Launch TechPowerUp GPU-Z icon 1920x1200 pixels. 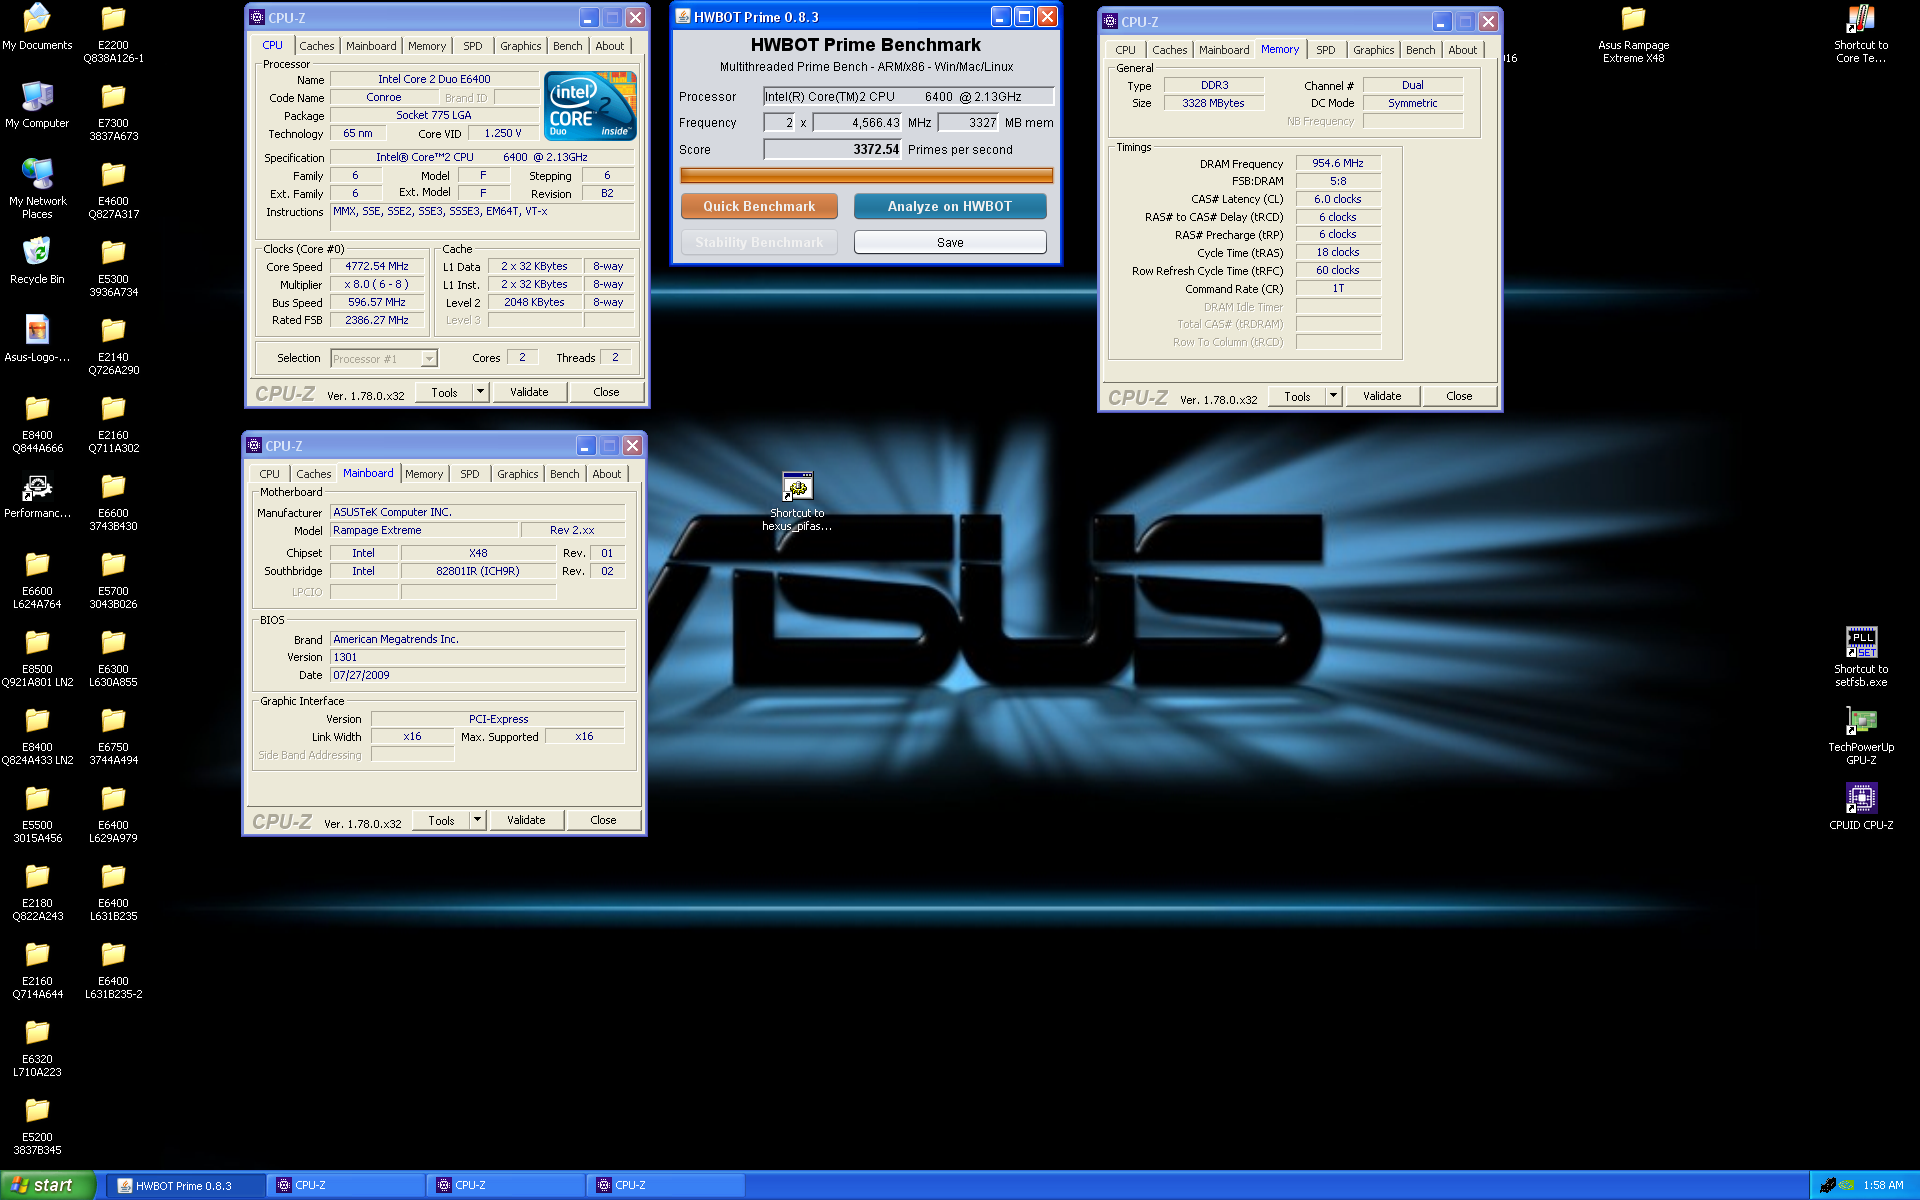pyautogui.click(x=1861, y=735)
